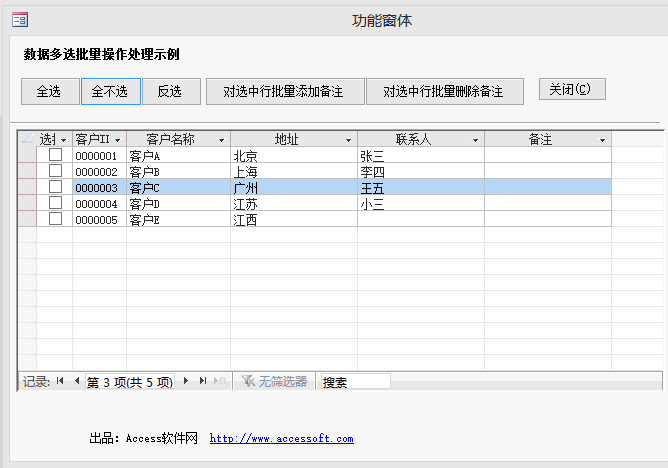The image size is (668, 468).
Task: Click the 全不选 button
Action: pos(111,91)
